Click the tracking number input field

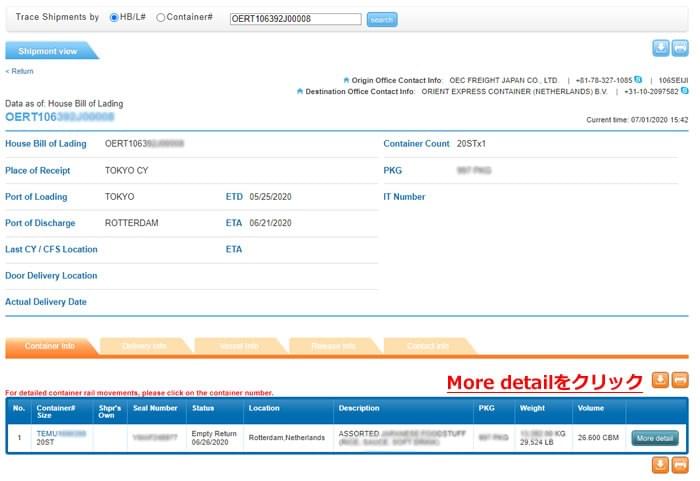(x=295, y=19)
